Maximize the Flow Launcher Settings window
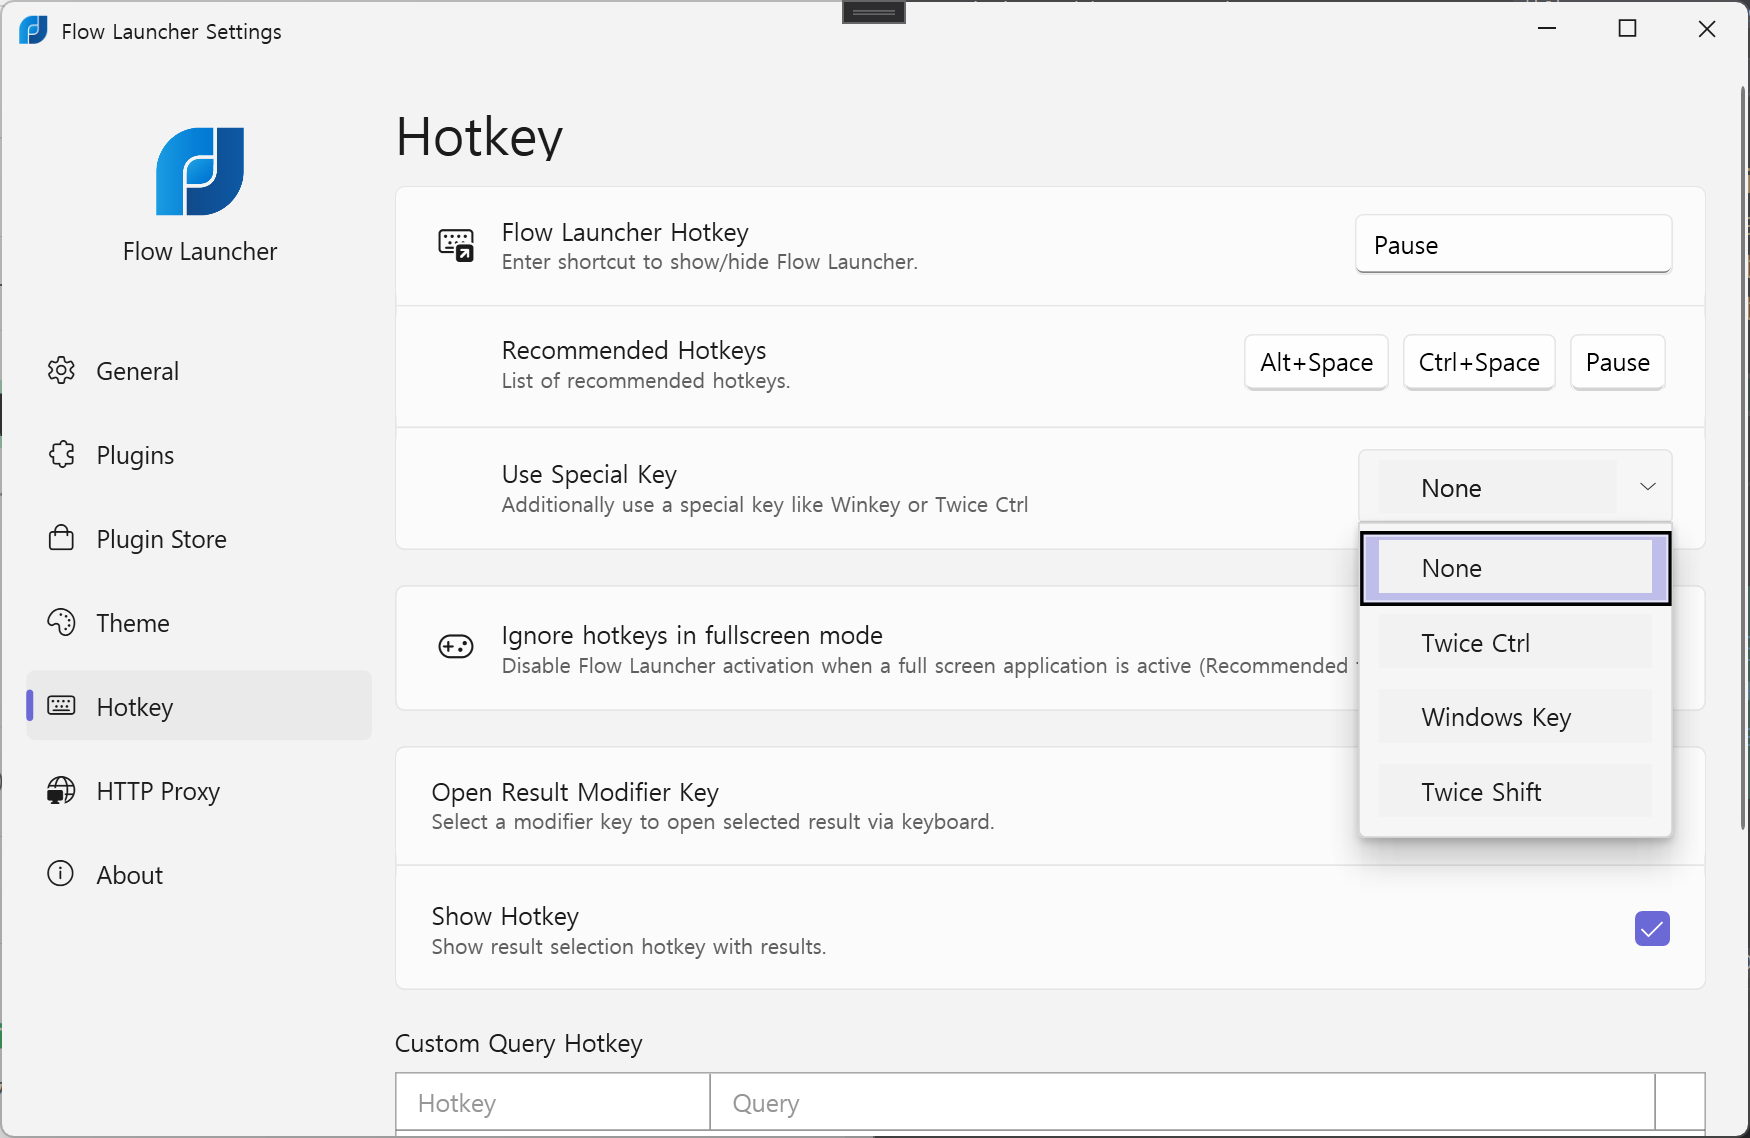This screenshot has height=1138, width=1750. coord(1627,29)
